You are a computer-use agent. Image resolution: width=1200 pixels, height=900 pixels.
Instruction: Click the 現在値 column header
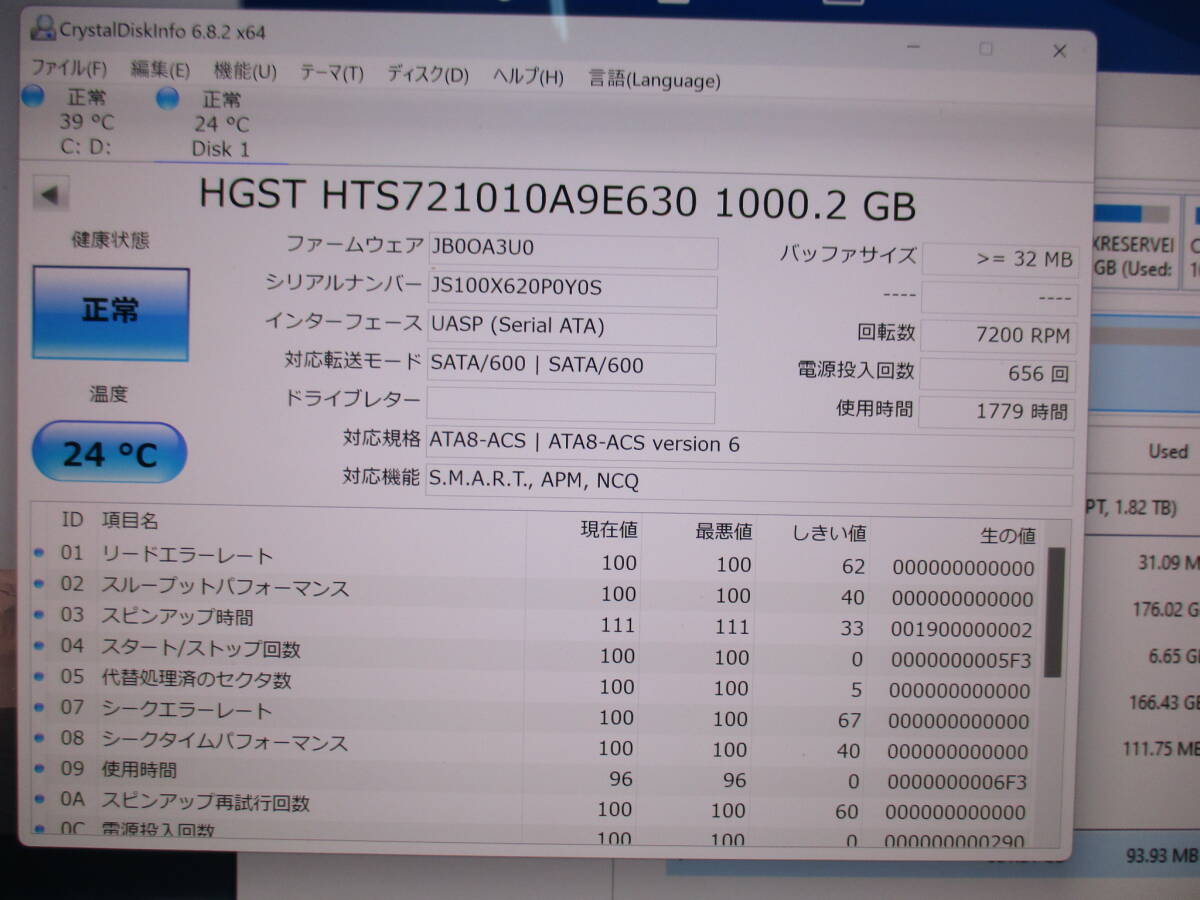609,530
